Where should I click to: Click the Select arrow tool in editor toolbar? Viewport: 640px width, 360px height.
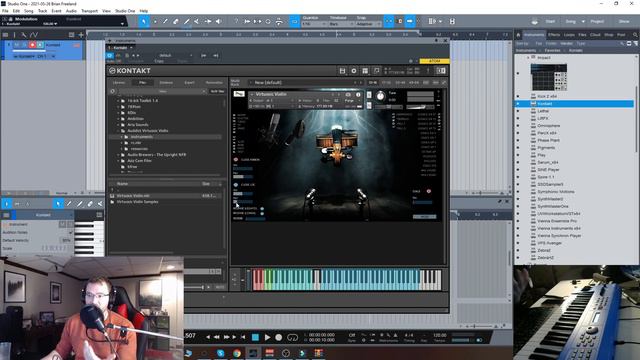coord(58,203)
